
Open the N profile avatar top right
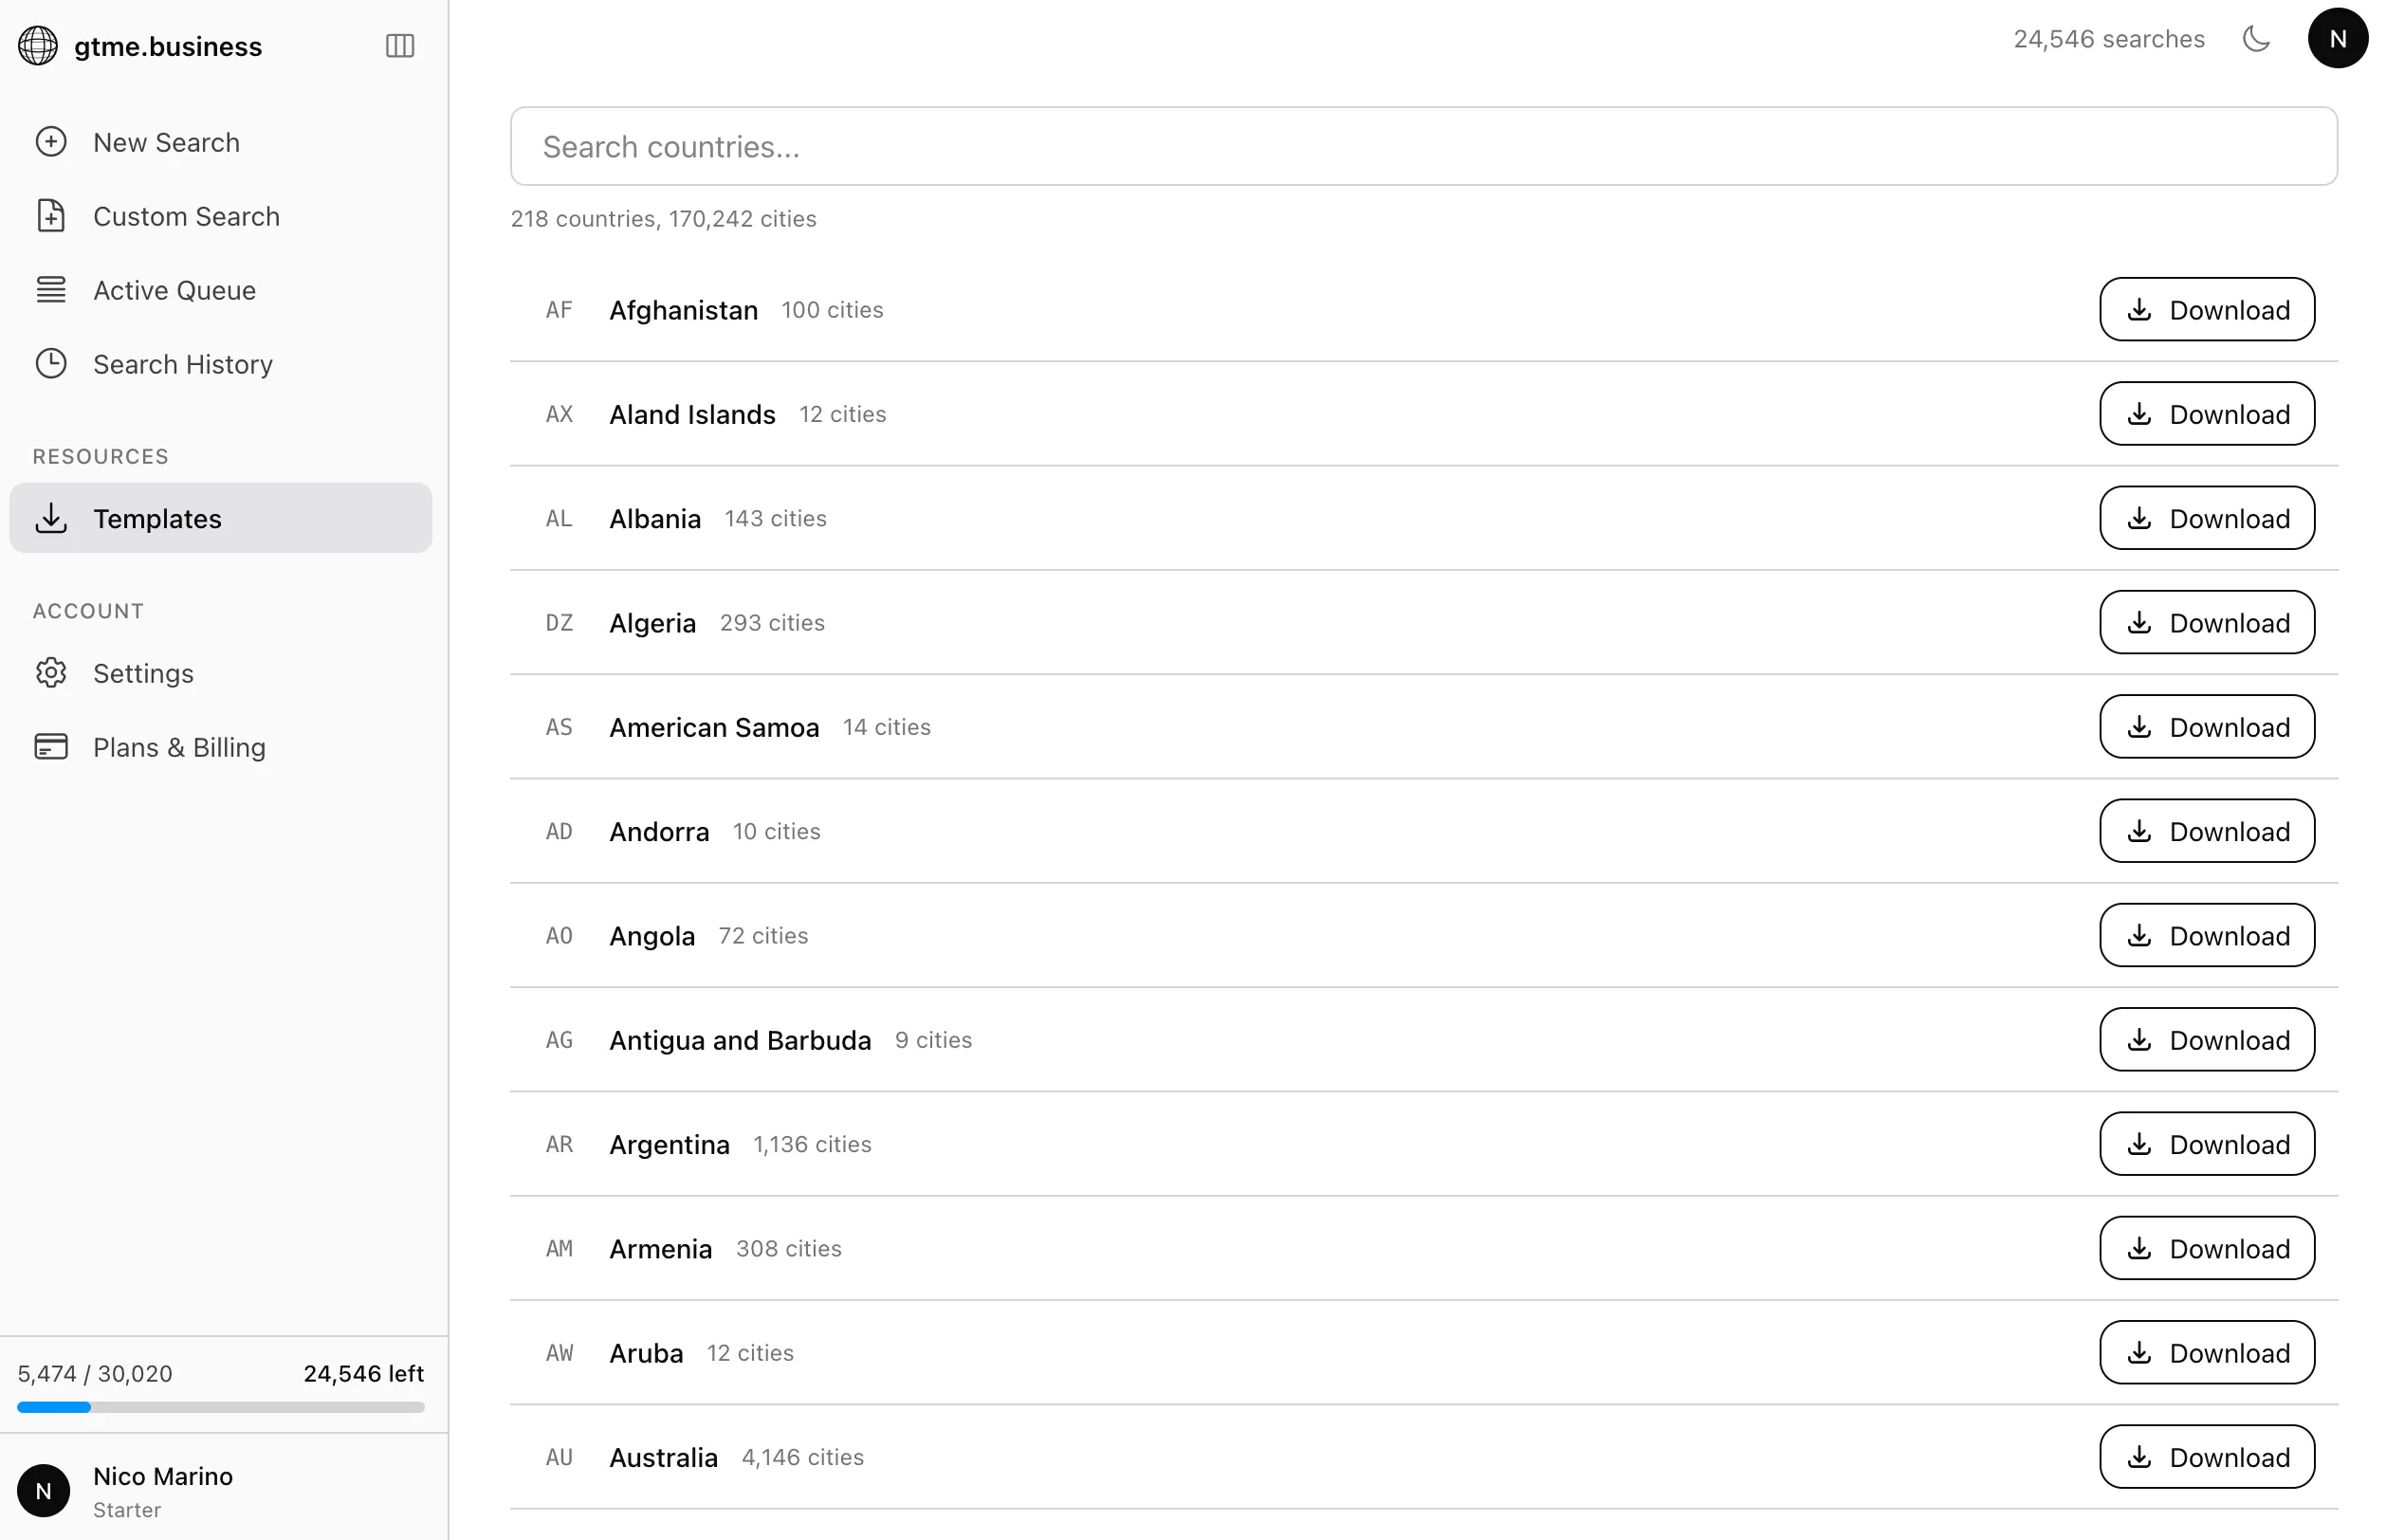pyautogui.click(x=2337, y=39)
